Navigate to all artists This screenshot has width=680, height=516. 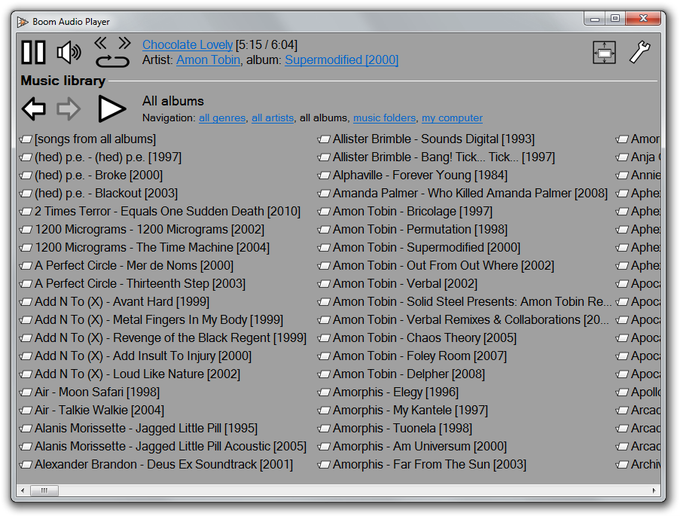click(272, 118)
